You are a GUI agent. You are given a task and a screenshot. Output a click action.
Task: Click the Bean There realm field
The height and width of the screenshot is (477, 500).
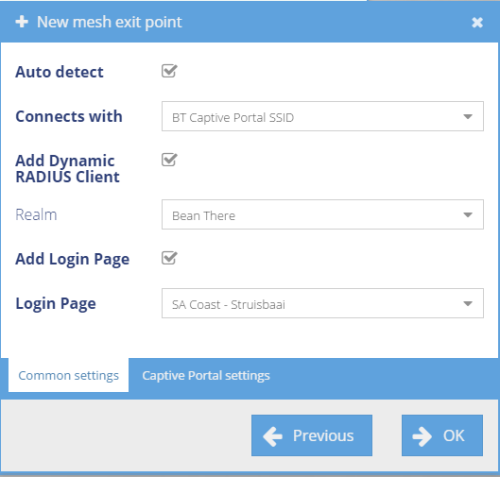[x=322, y=214]
